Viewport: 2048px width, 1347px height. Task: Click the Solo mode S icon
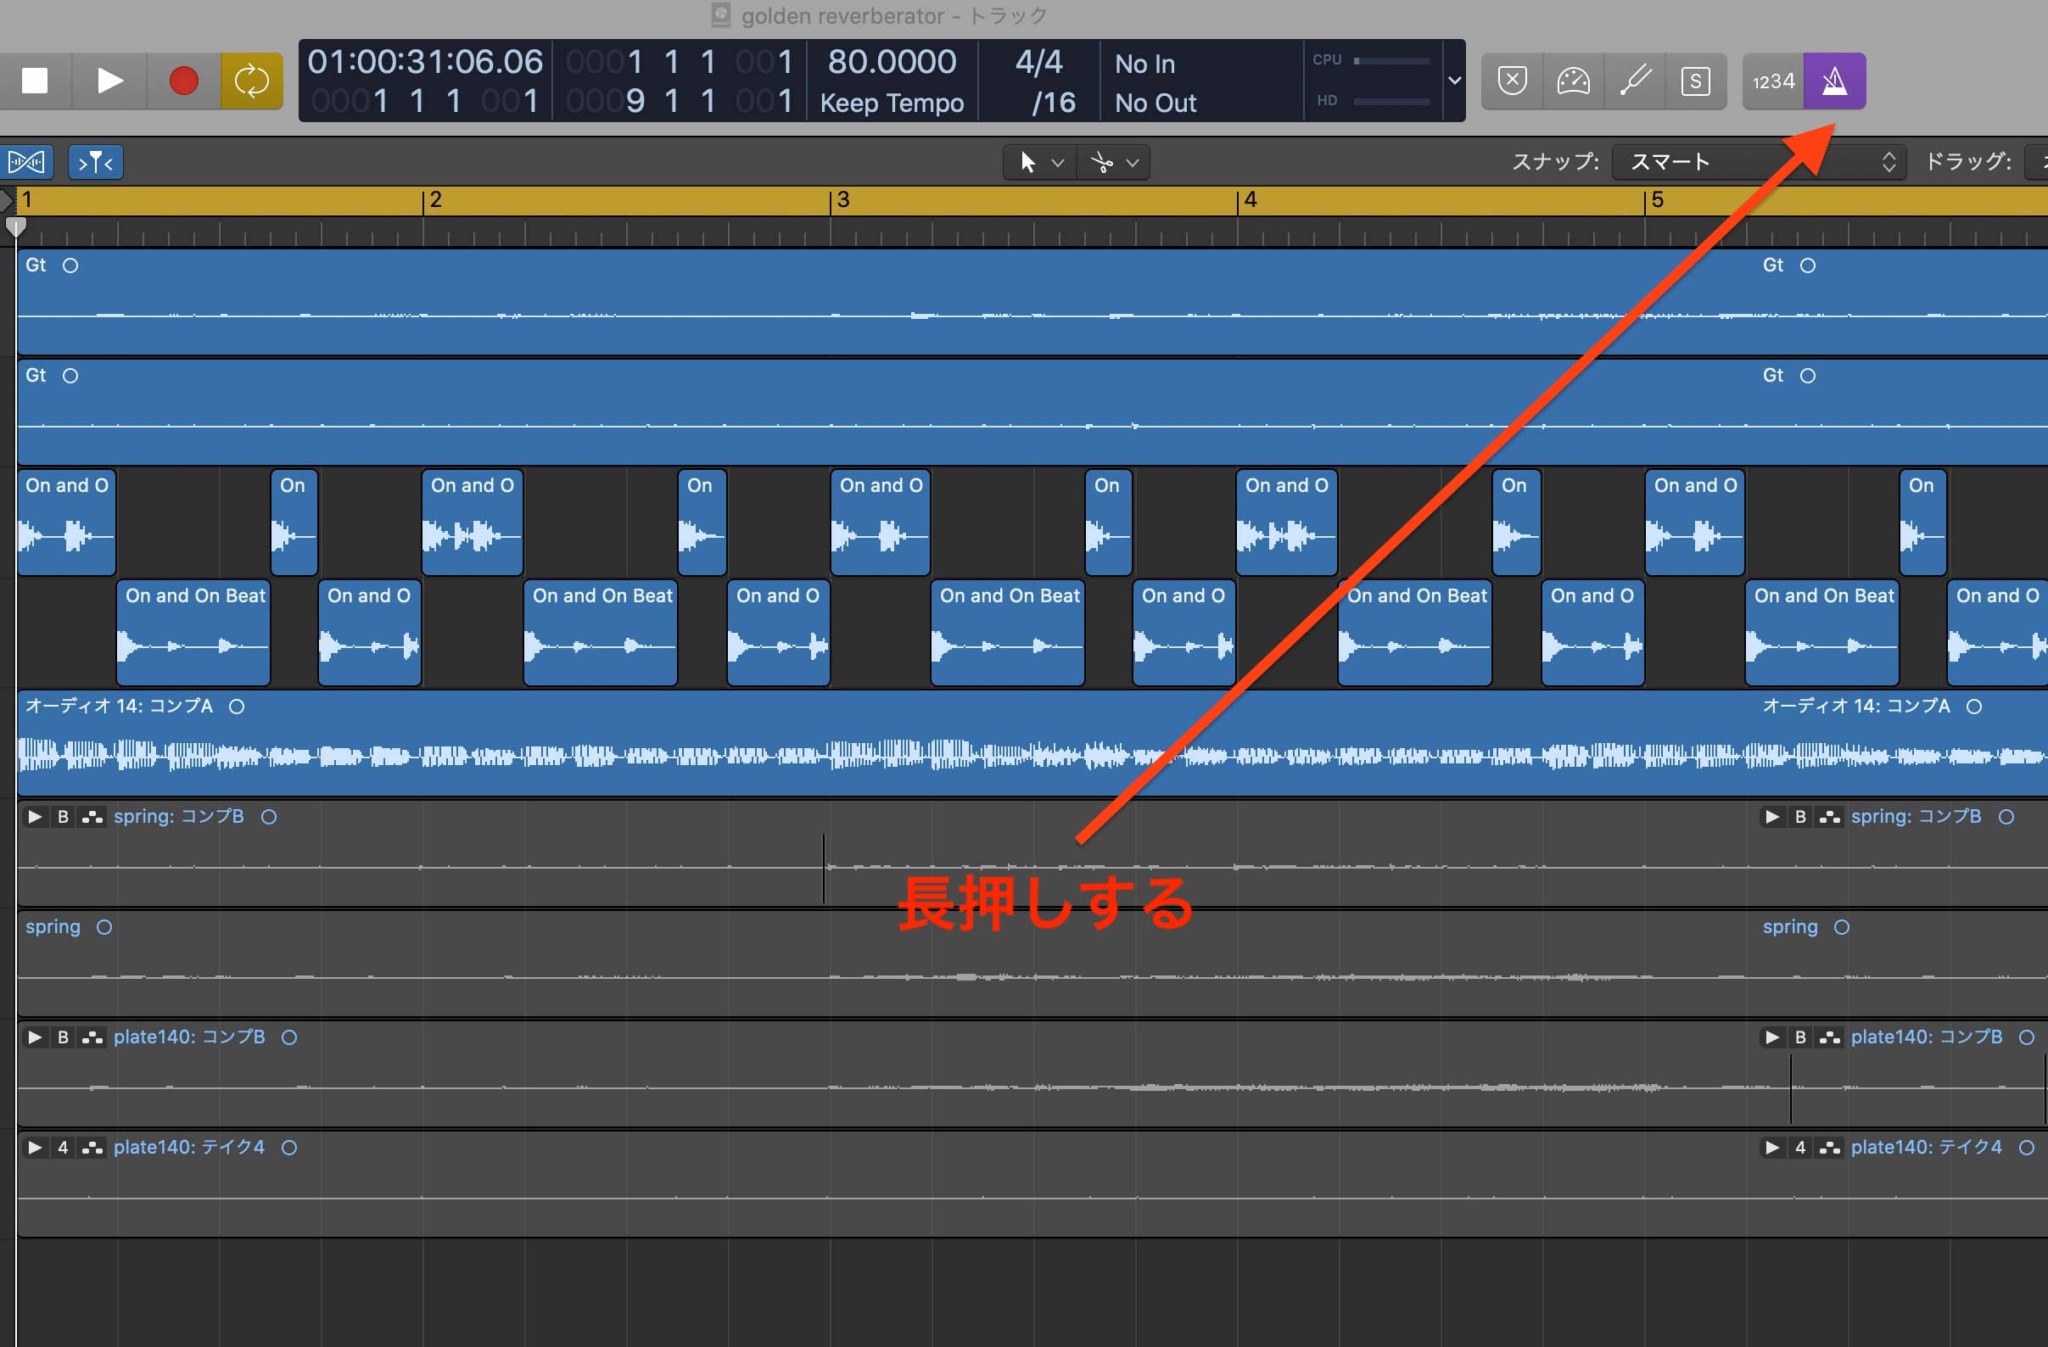click(x=1697, y=80)
